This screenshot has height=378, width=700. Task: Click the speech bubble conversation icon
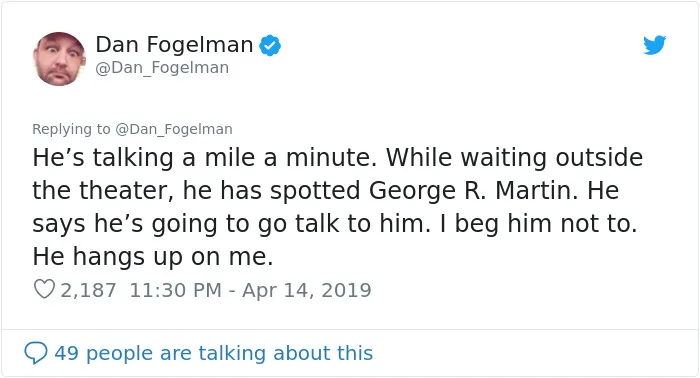tap(36, 353)
